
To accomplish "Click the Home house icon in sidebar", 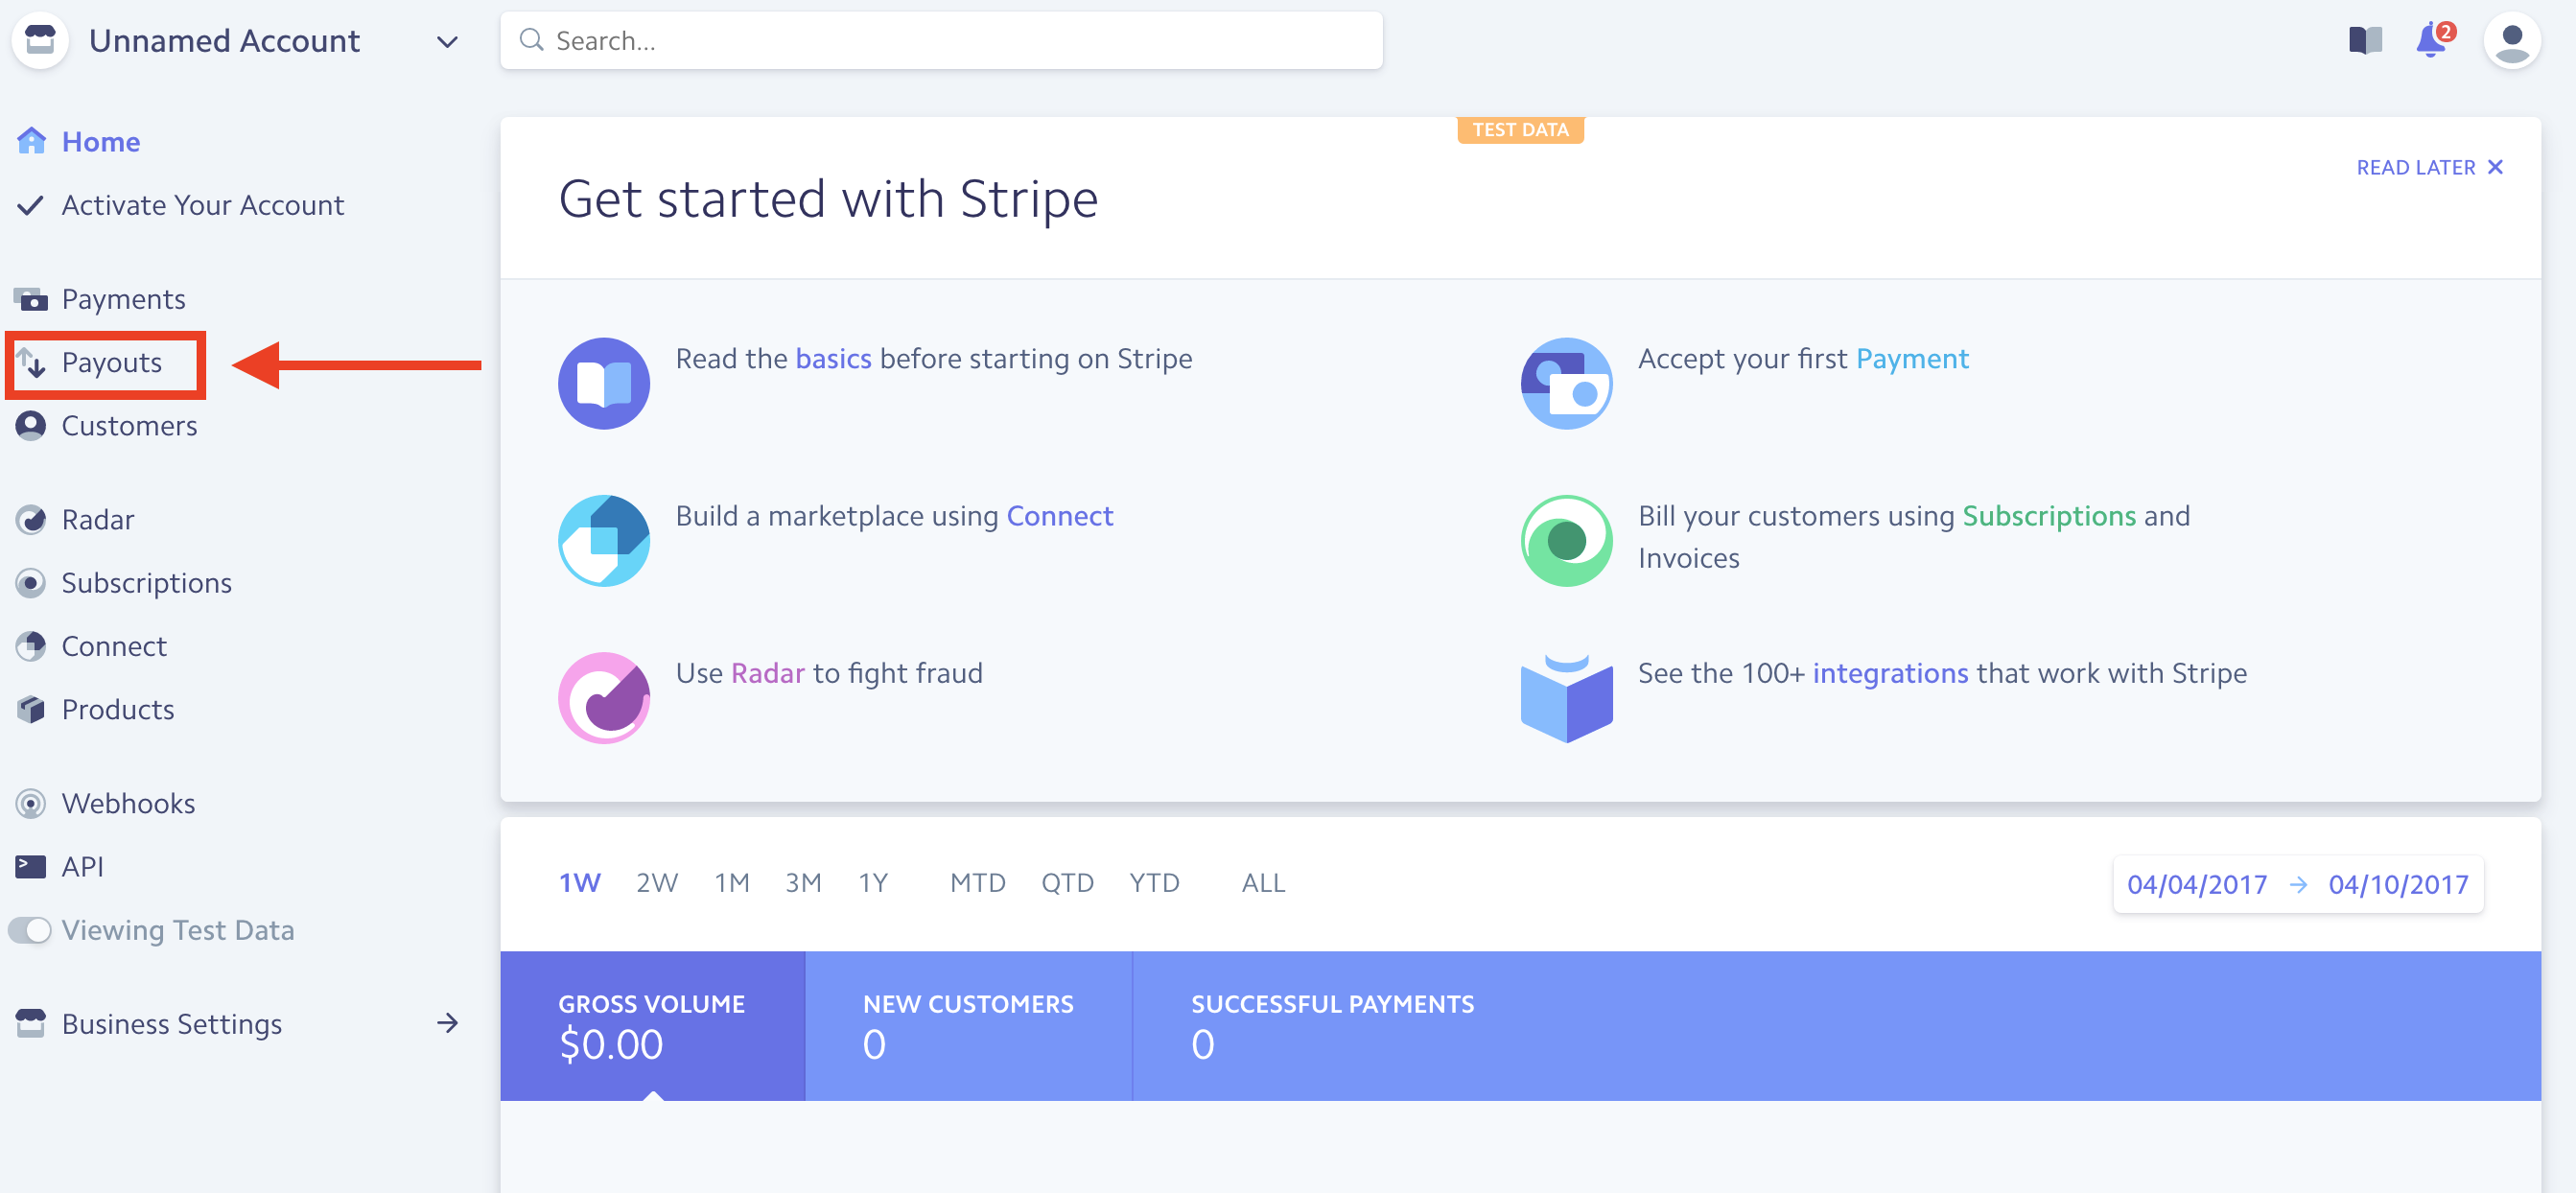I will click(31, 141).
